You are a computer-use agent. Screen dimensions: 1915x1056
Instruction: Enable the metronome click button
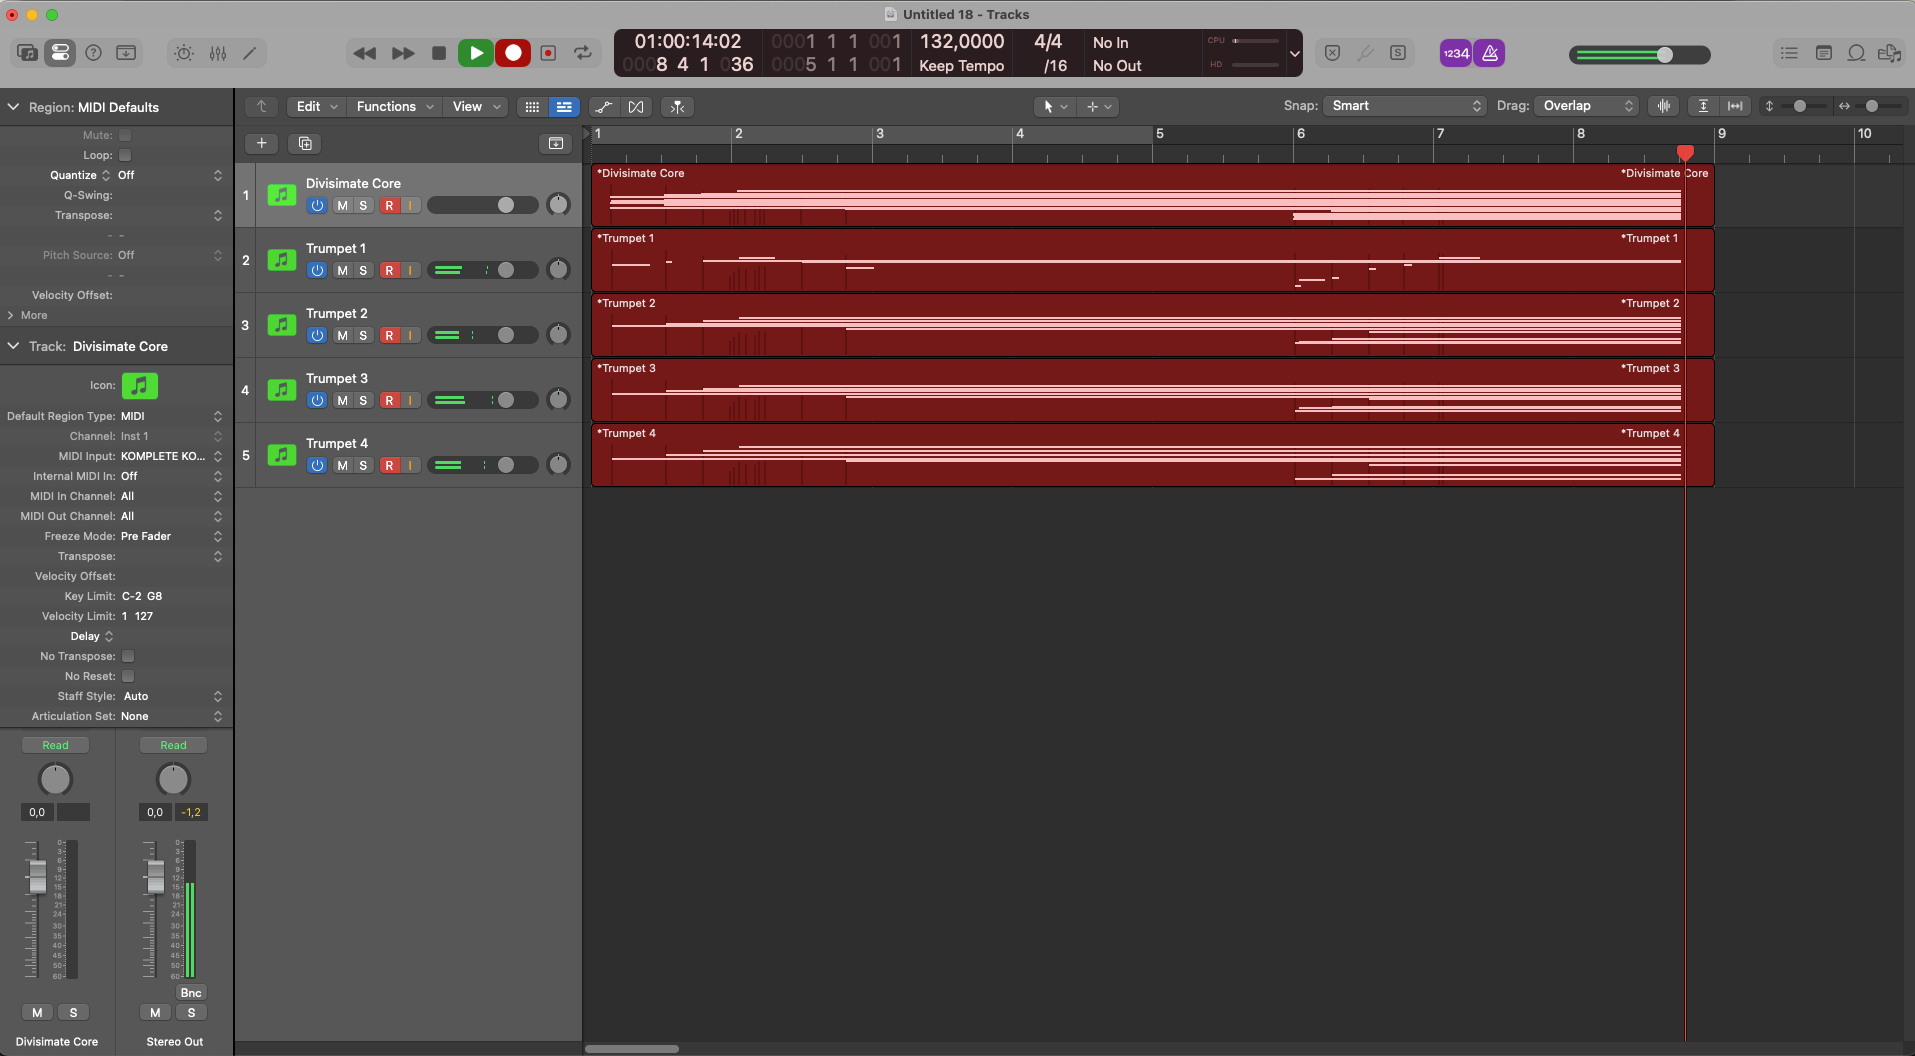tap(1489, 53)
